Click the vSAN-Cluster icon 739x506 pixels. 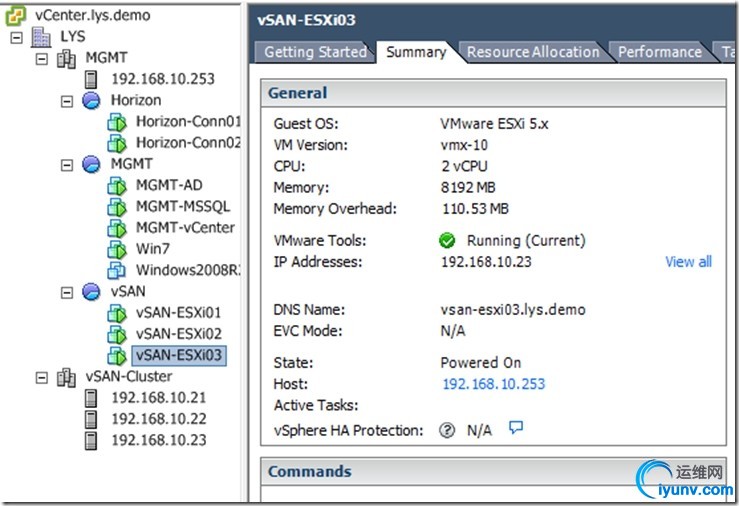66,377
